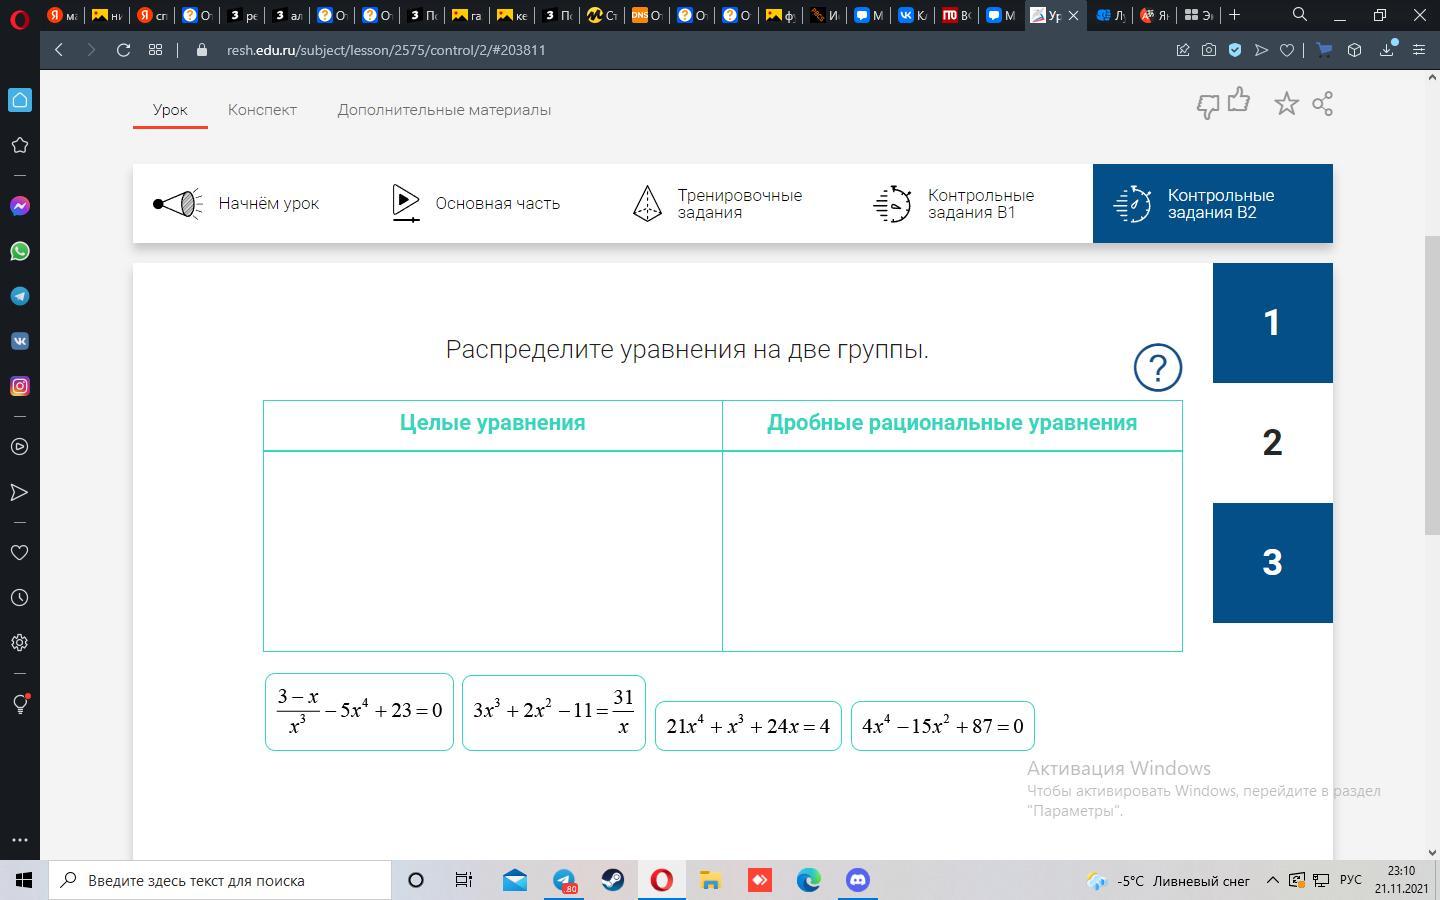Open Easy Setup sliders icon
The width and height of the screenshot is (1440, 900).
tap(1418, 50)
